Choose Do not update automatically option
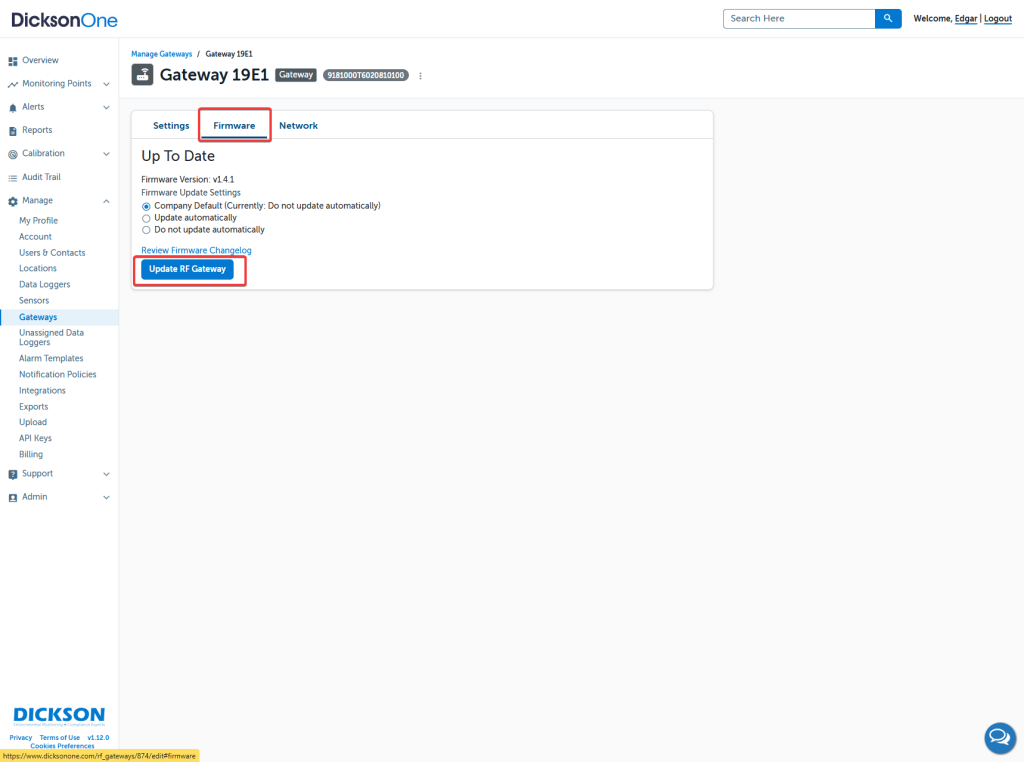This screenshot has height=762, width=1024. point(146,230)
